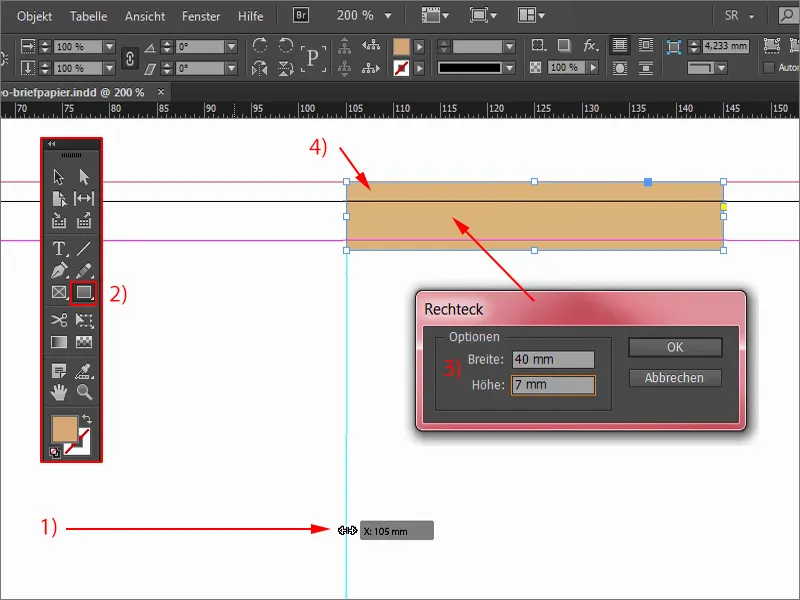
Task: Click Select Container icon
Action: [x=345, y=46]
